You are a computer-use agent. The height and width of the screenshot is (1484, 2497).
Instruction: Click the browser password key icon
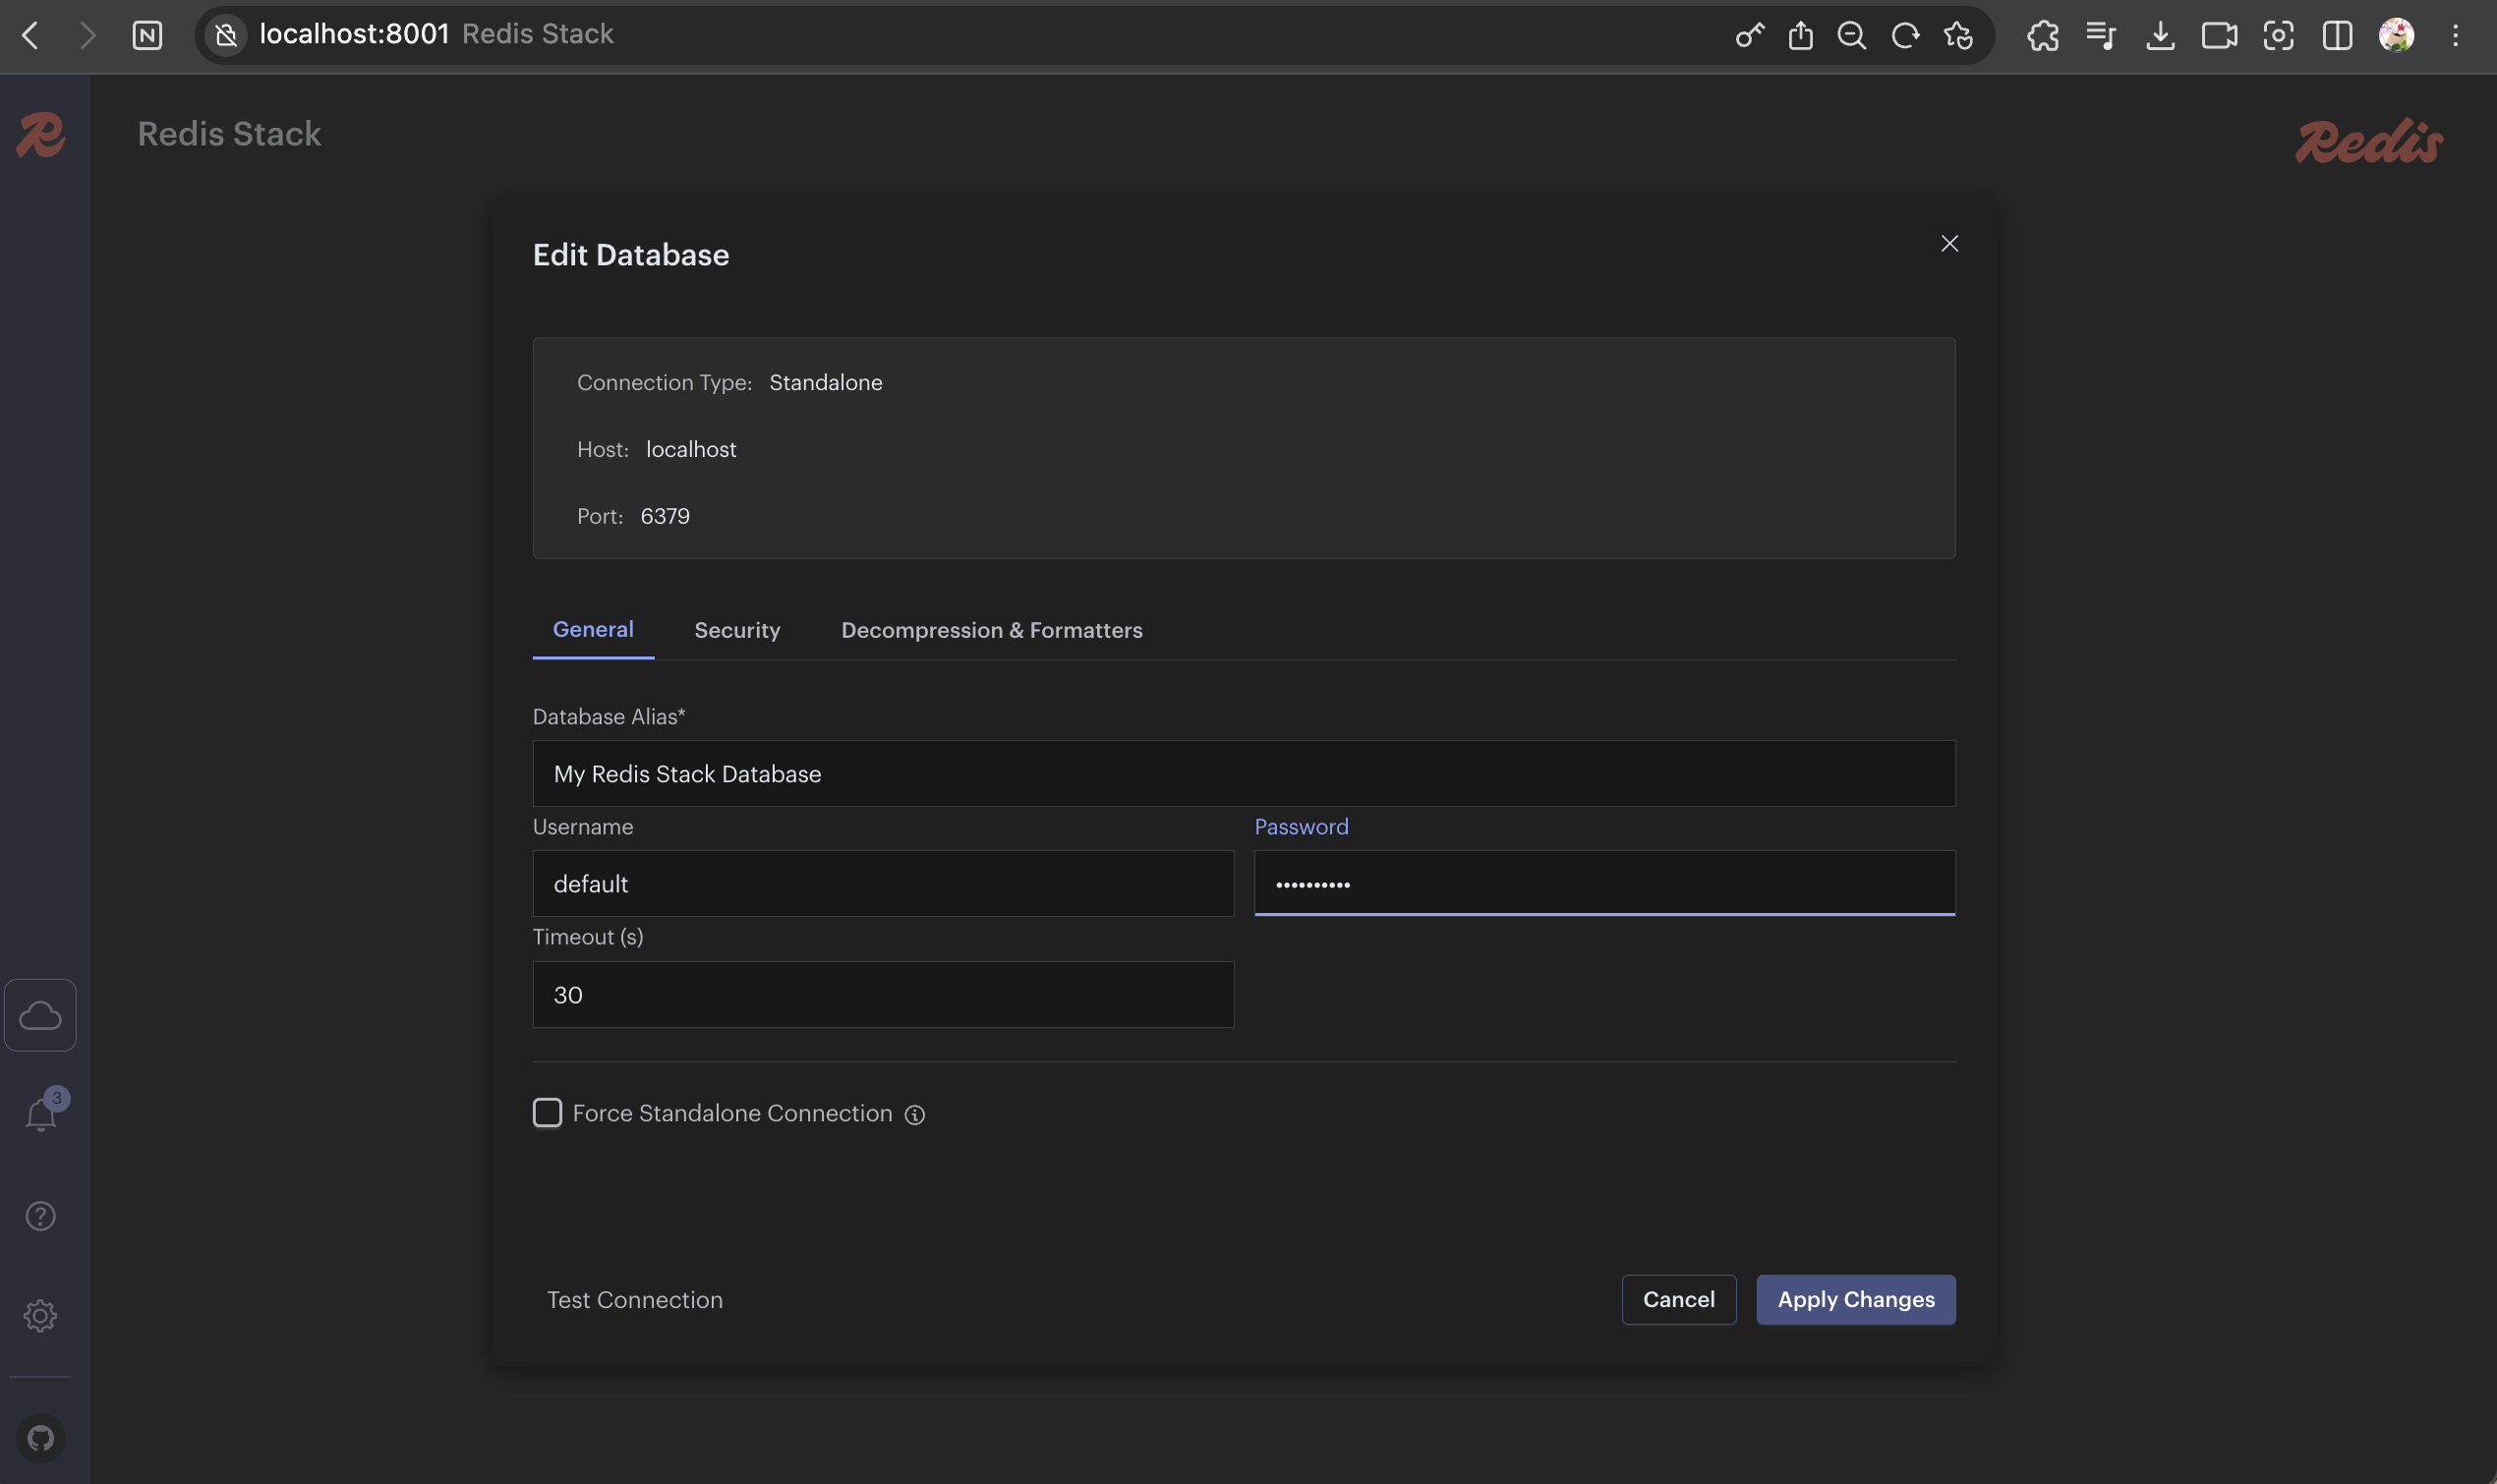click(1749, 36)
